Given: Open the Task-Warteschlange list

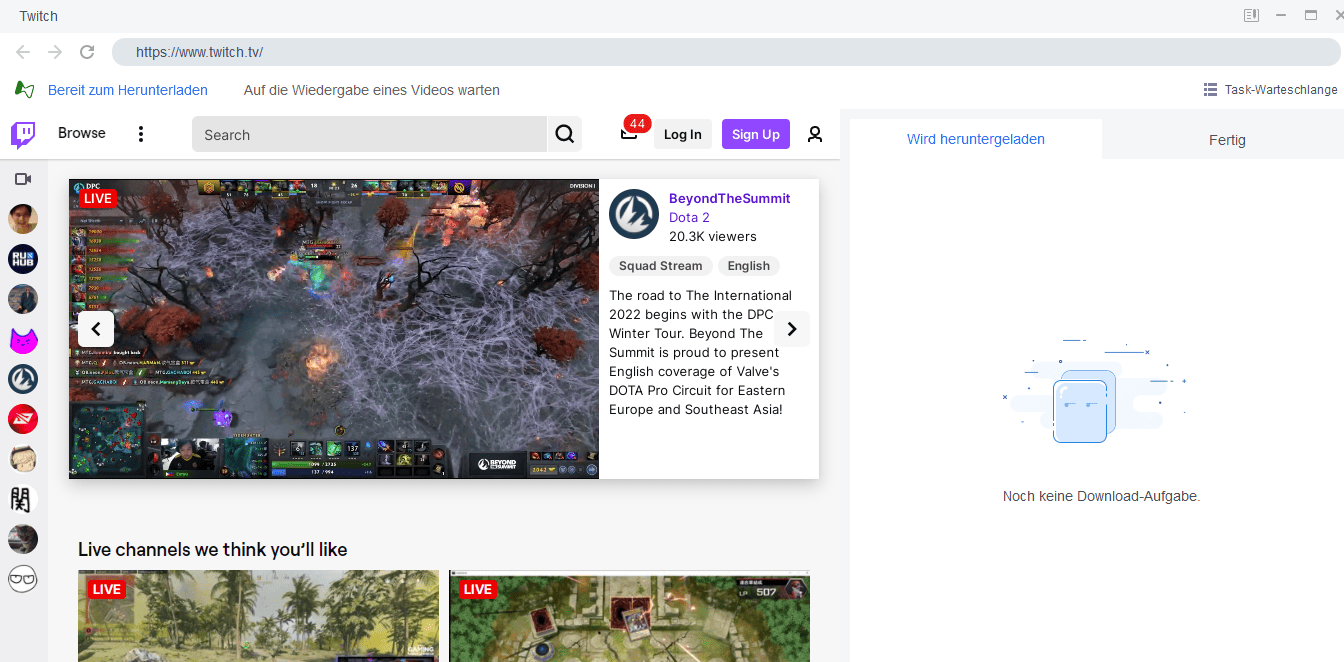Looking at the screenshot, I should point(1270,90).
